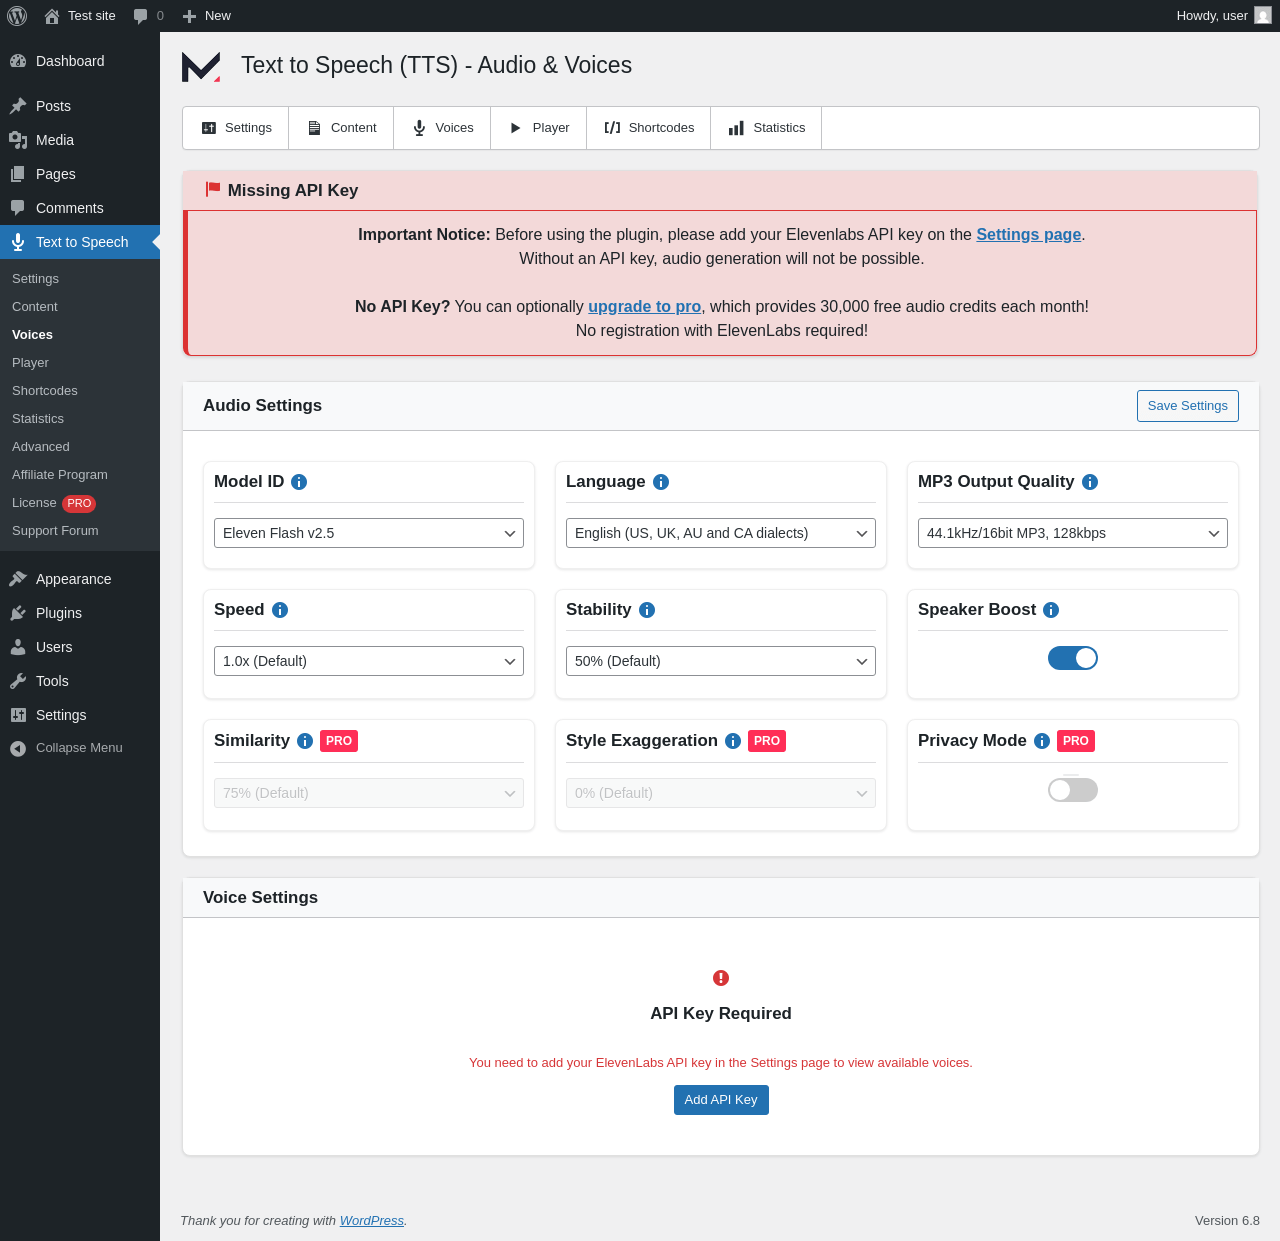Click info icon beside Style Exaggeration
This screenshot has height=1241, width=1280.
click(x=733, y=741)
